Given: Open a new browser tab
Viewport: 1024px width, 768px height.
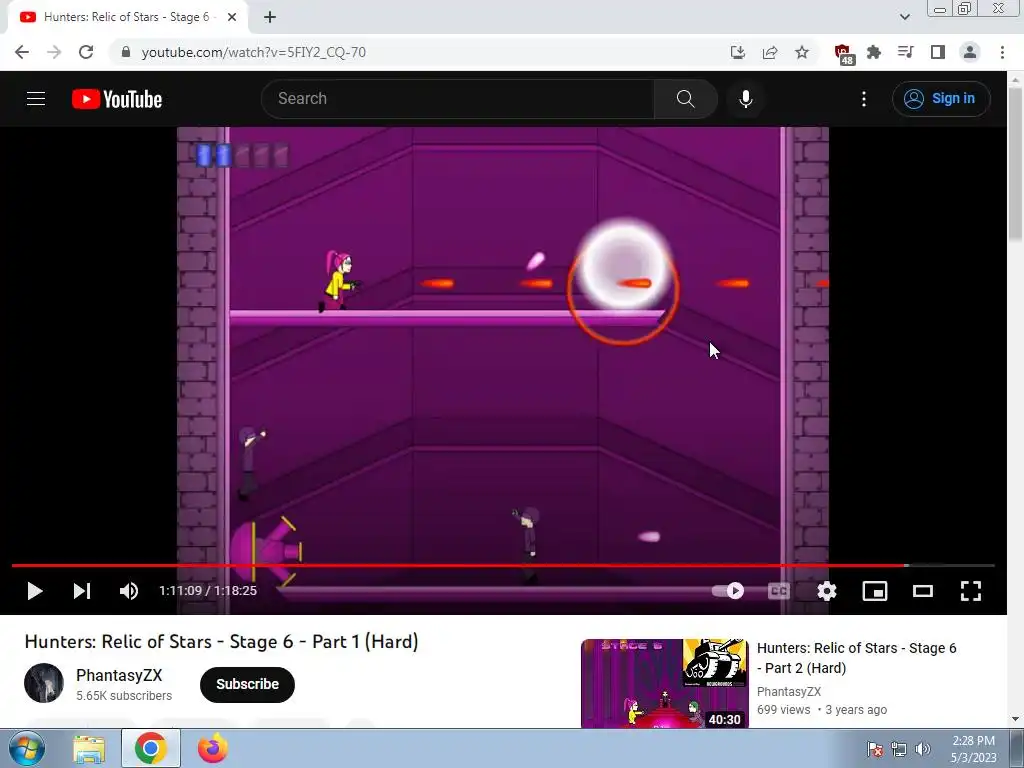Looking at the screenshot, I should (270, 18).
